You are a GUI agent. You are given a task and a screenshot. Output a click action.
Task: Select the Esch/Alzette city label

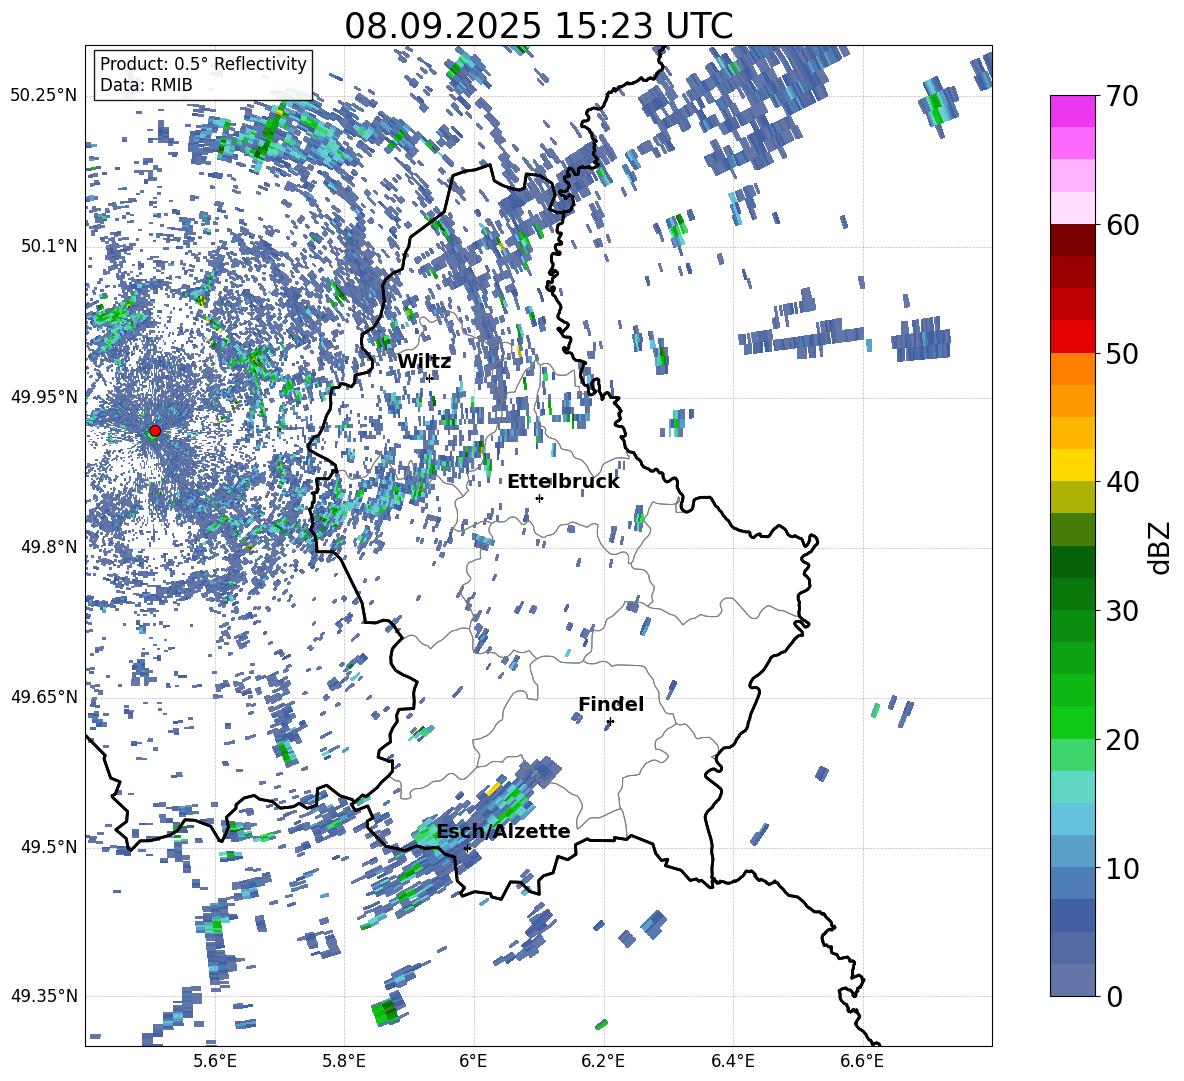503,831
